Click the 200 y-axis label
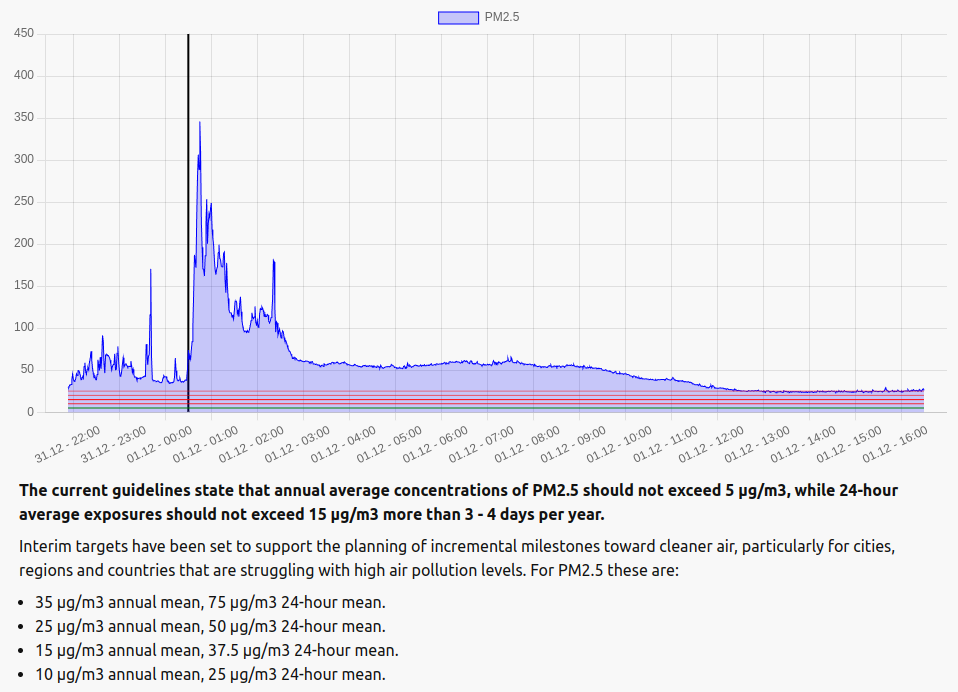The height and width of the screenshot is (692, 958). click(x=24, y=243)
